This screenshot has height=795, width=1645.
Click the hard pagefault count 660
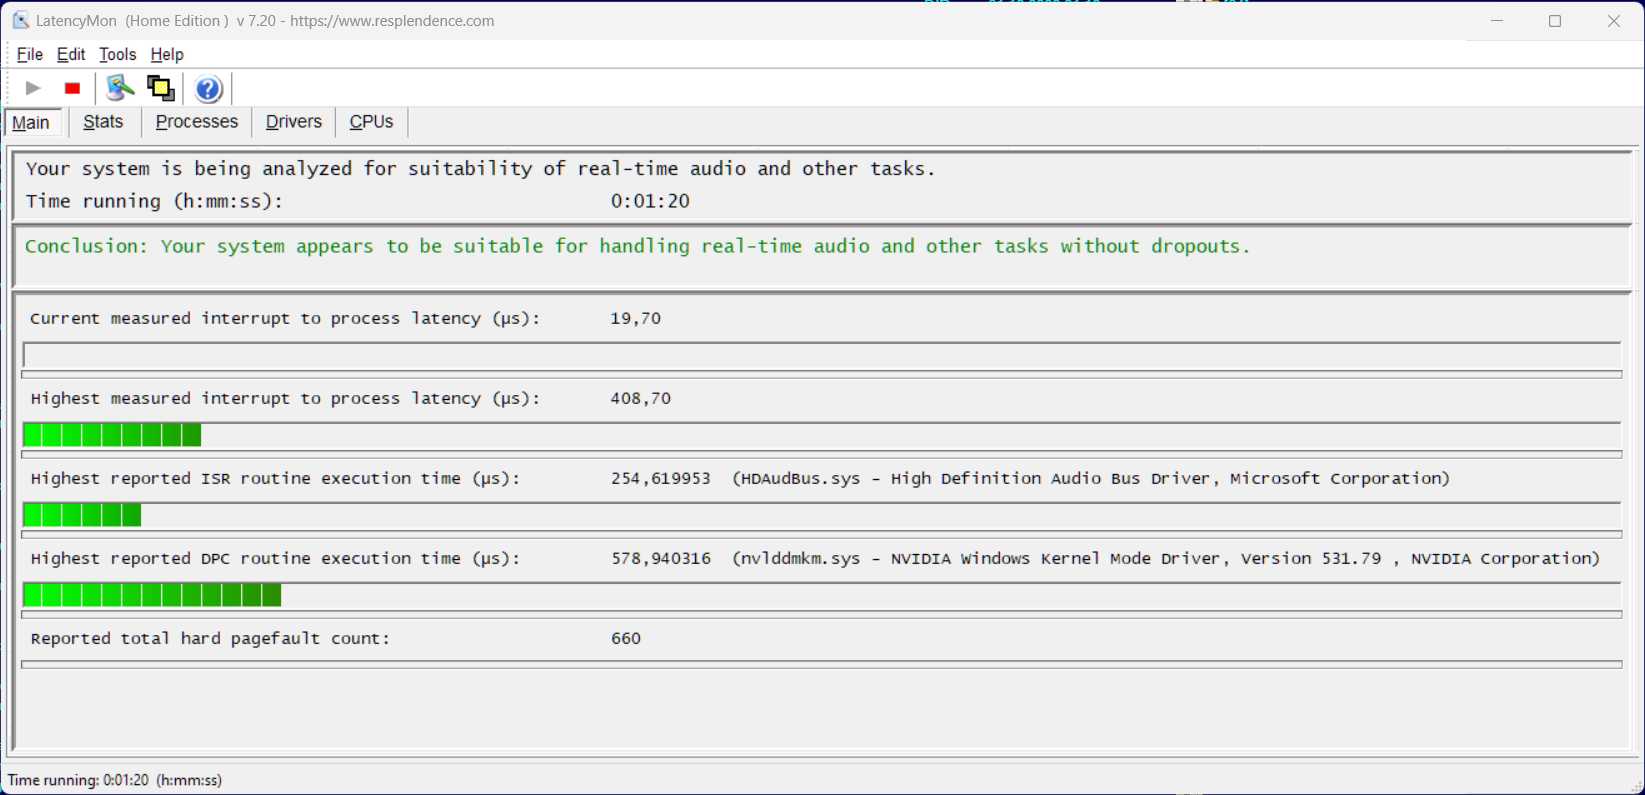(x=626, y=639)
